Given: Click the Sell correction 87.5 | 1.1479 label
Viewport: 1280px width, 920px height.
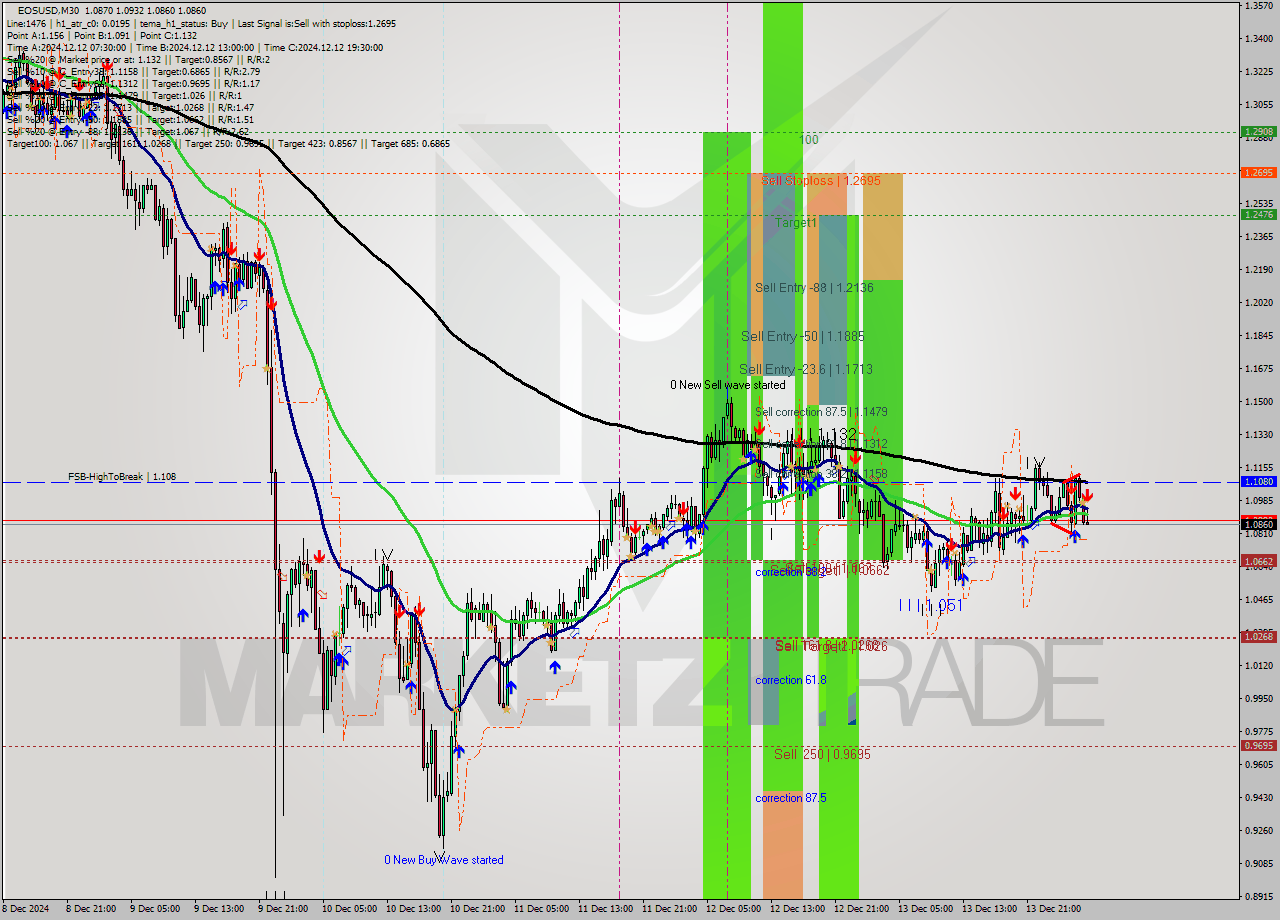Looking at the screenshot, I should [x=821, y=412].
